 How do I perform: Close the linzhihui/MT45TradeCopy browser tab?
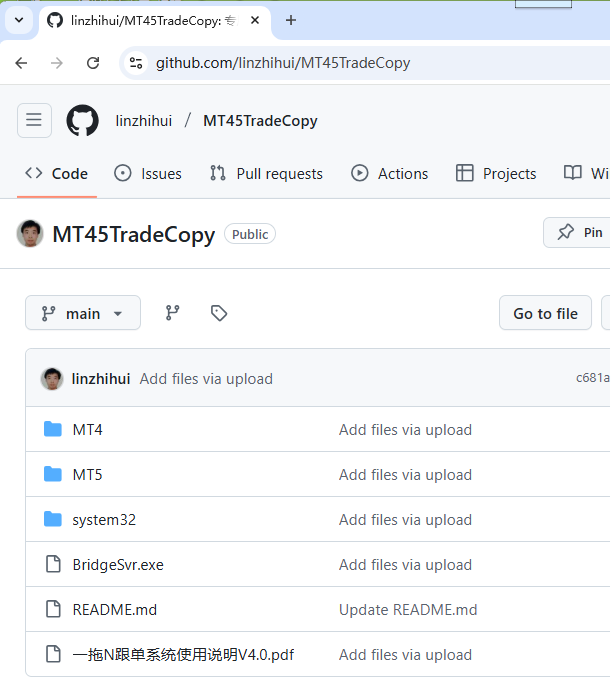[255, 21]
